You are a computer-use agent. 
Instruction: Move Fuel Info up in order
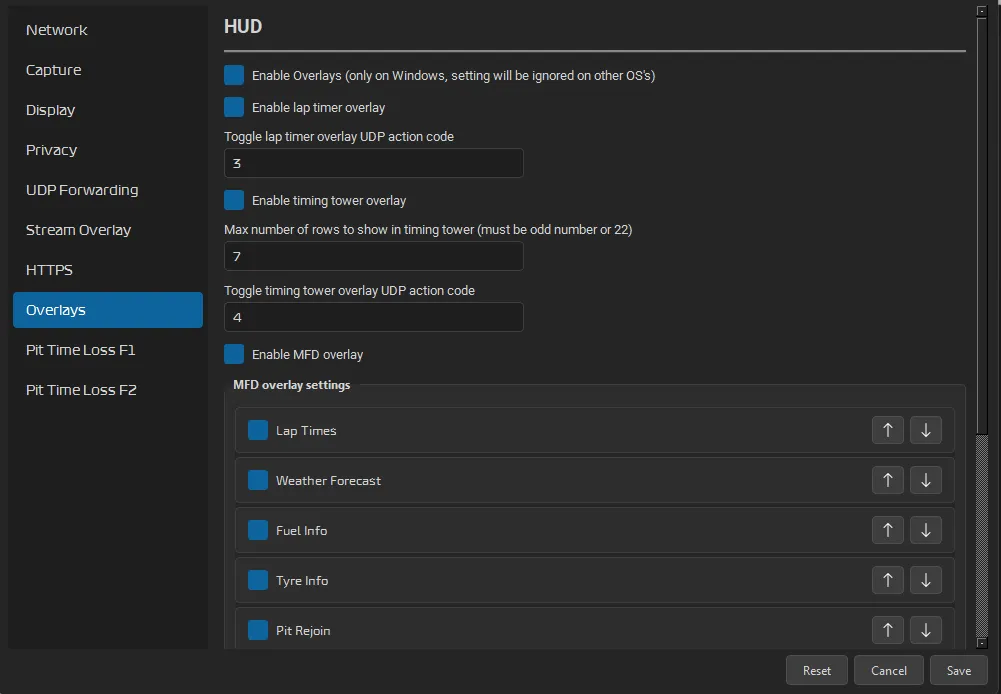pyautogui.click(x=887, y=530)
